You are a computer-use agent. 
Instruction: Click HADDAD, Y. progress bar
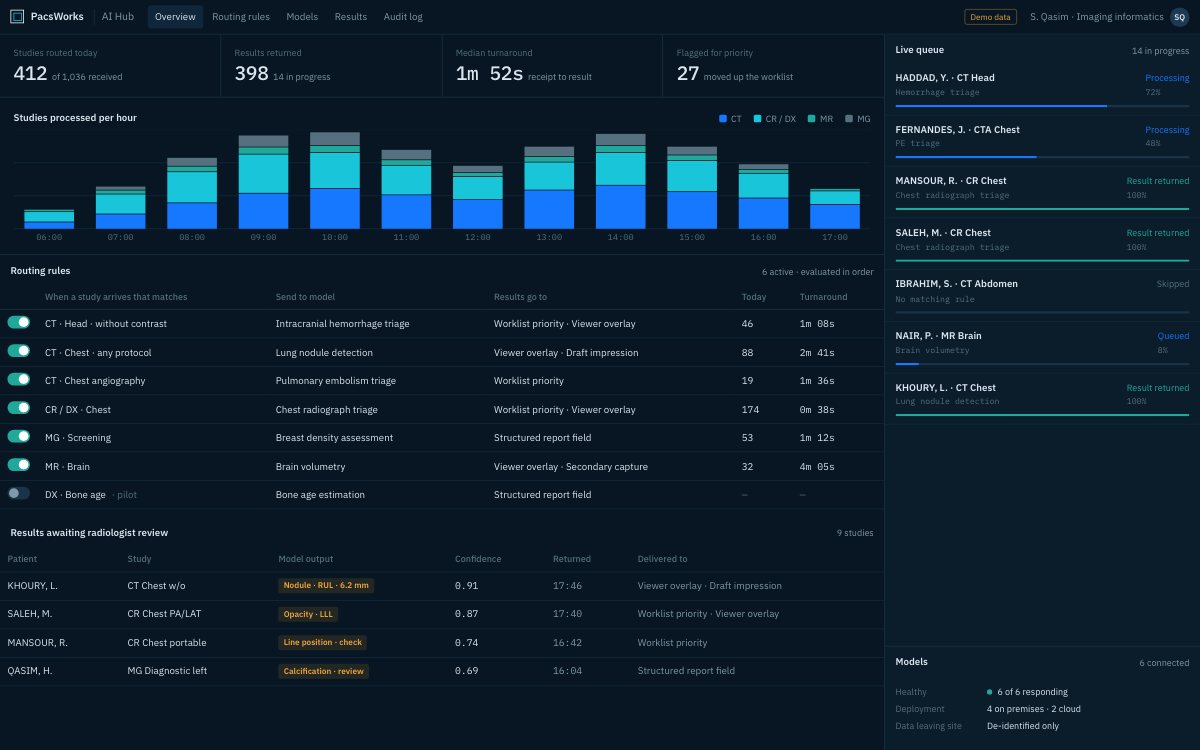pos(1042,105)
